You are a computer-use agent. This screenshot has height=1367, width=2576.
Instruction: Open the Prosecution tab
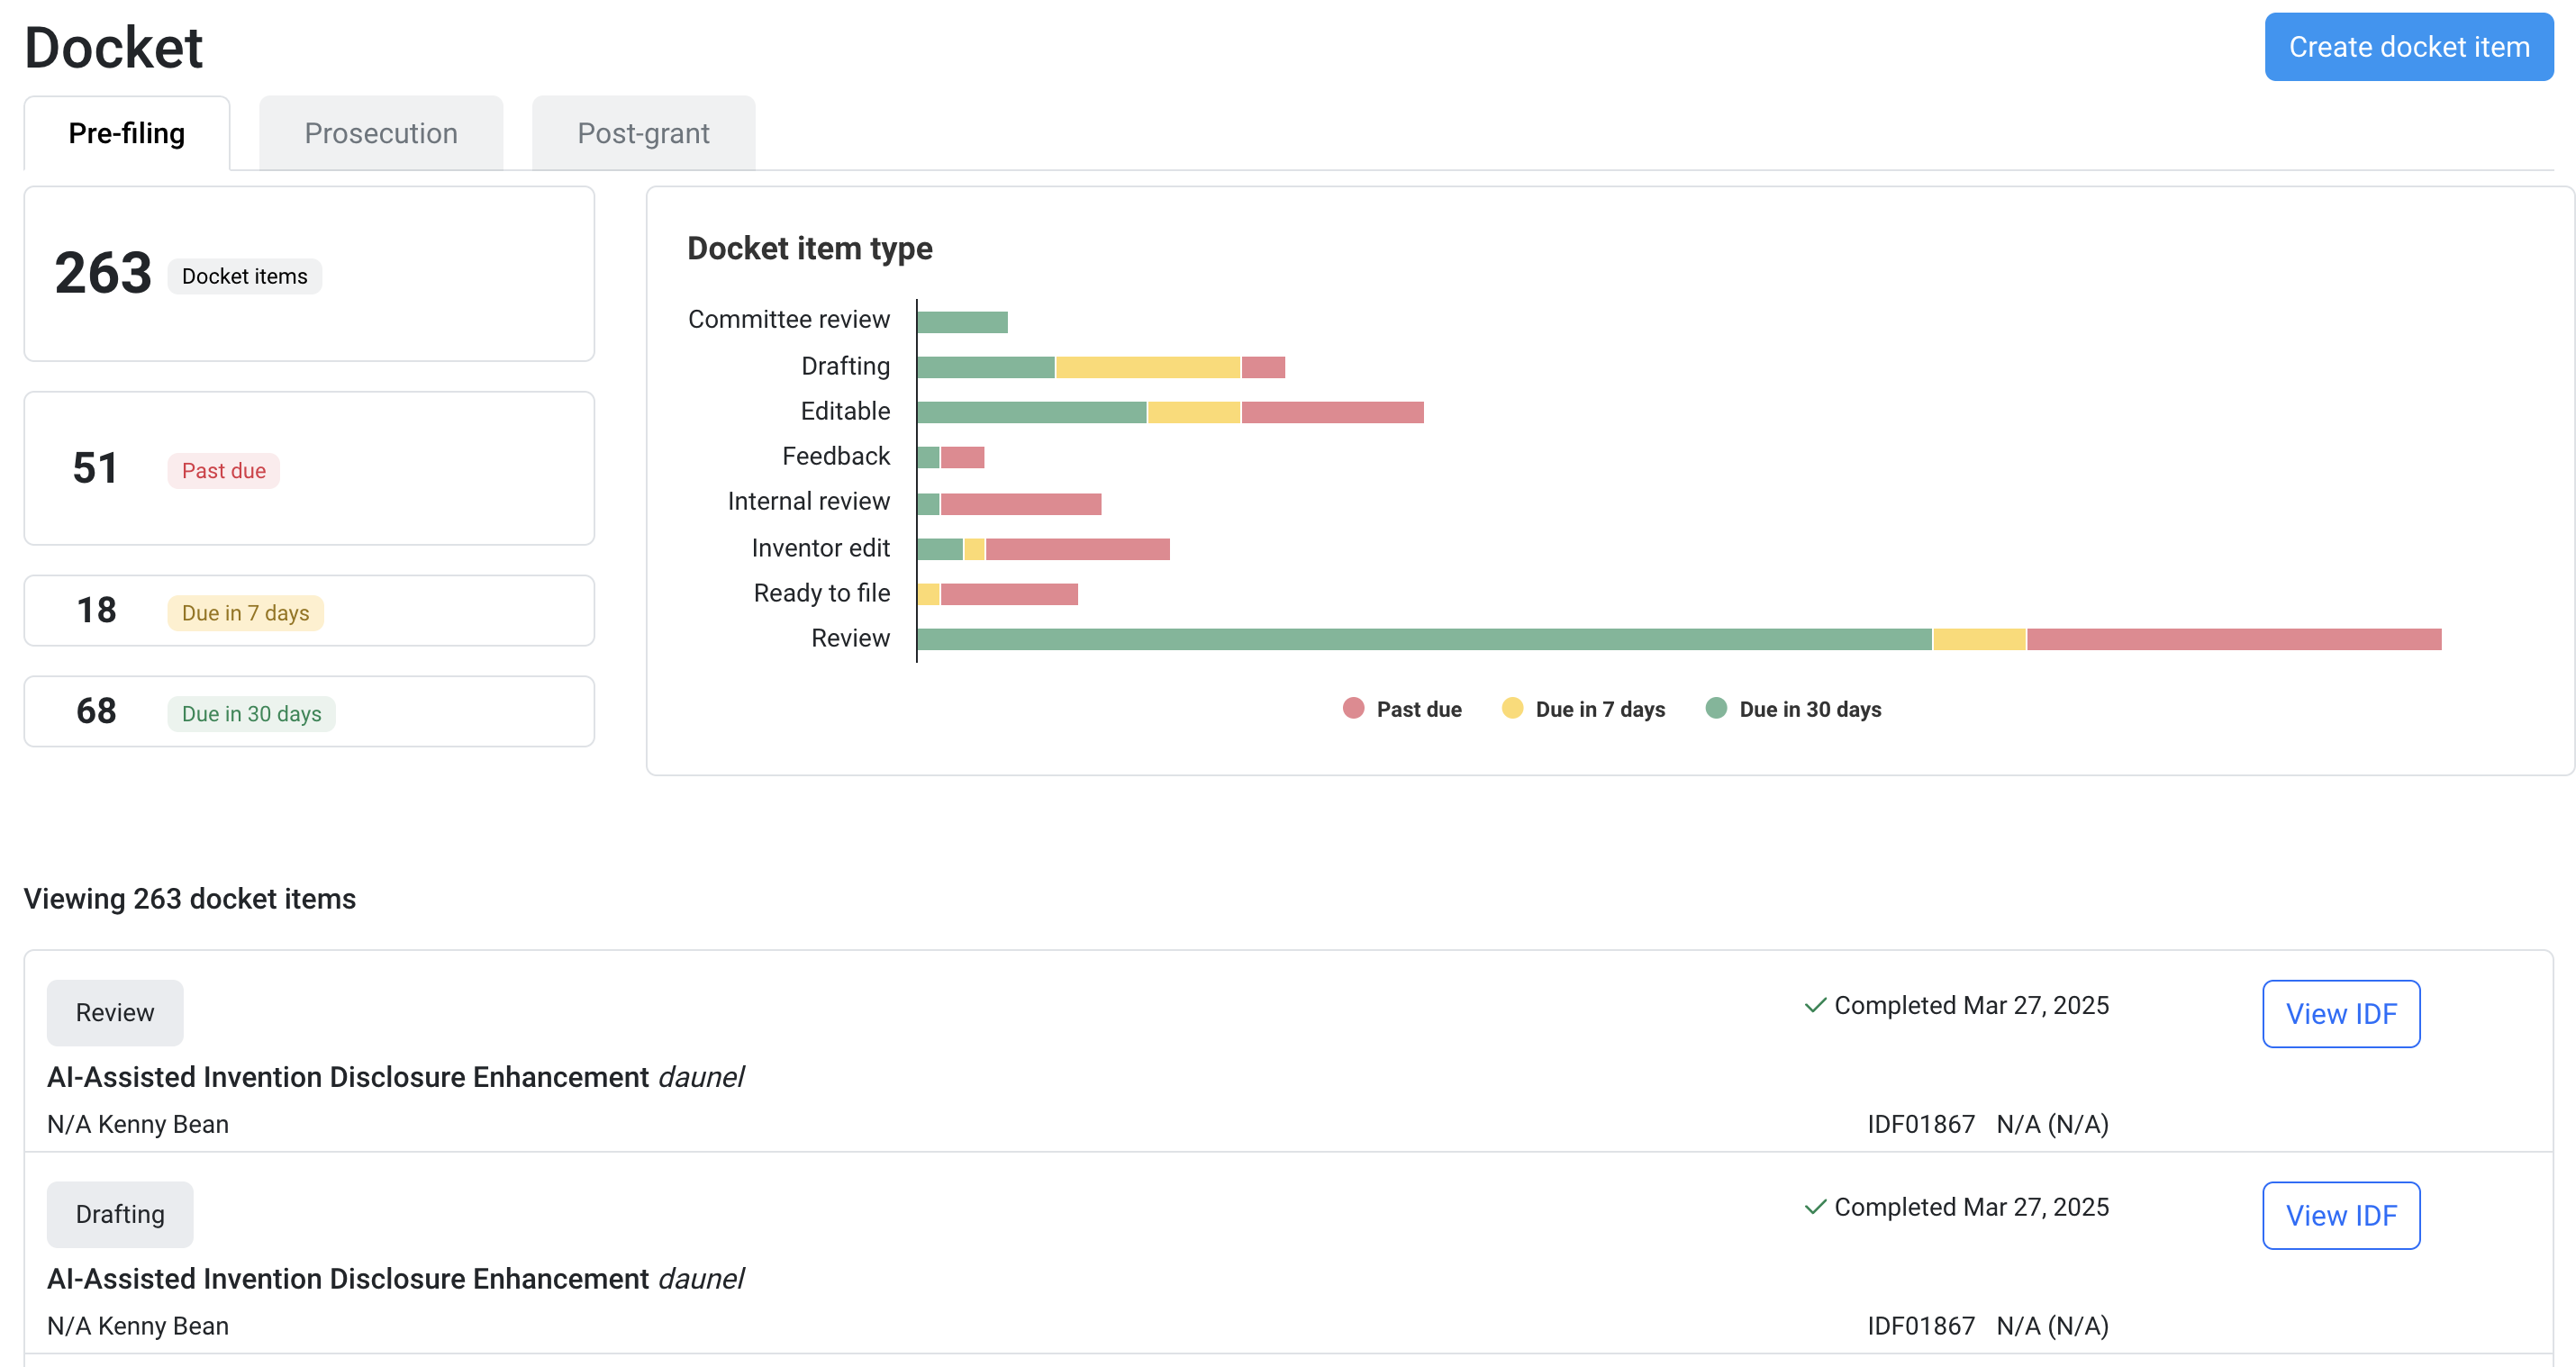click(x=381, y=133)
